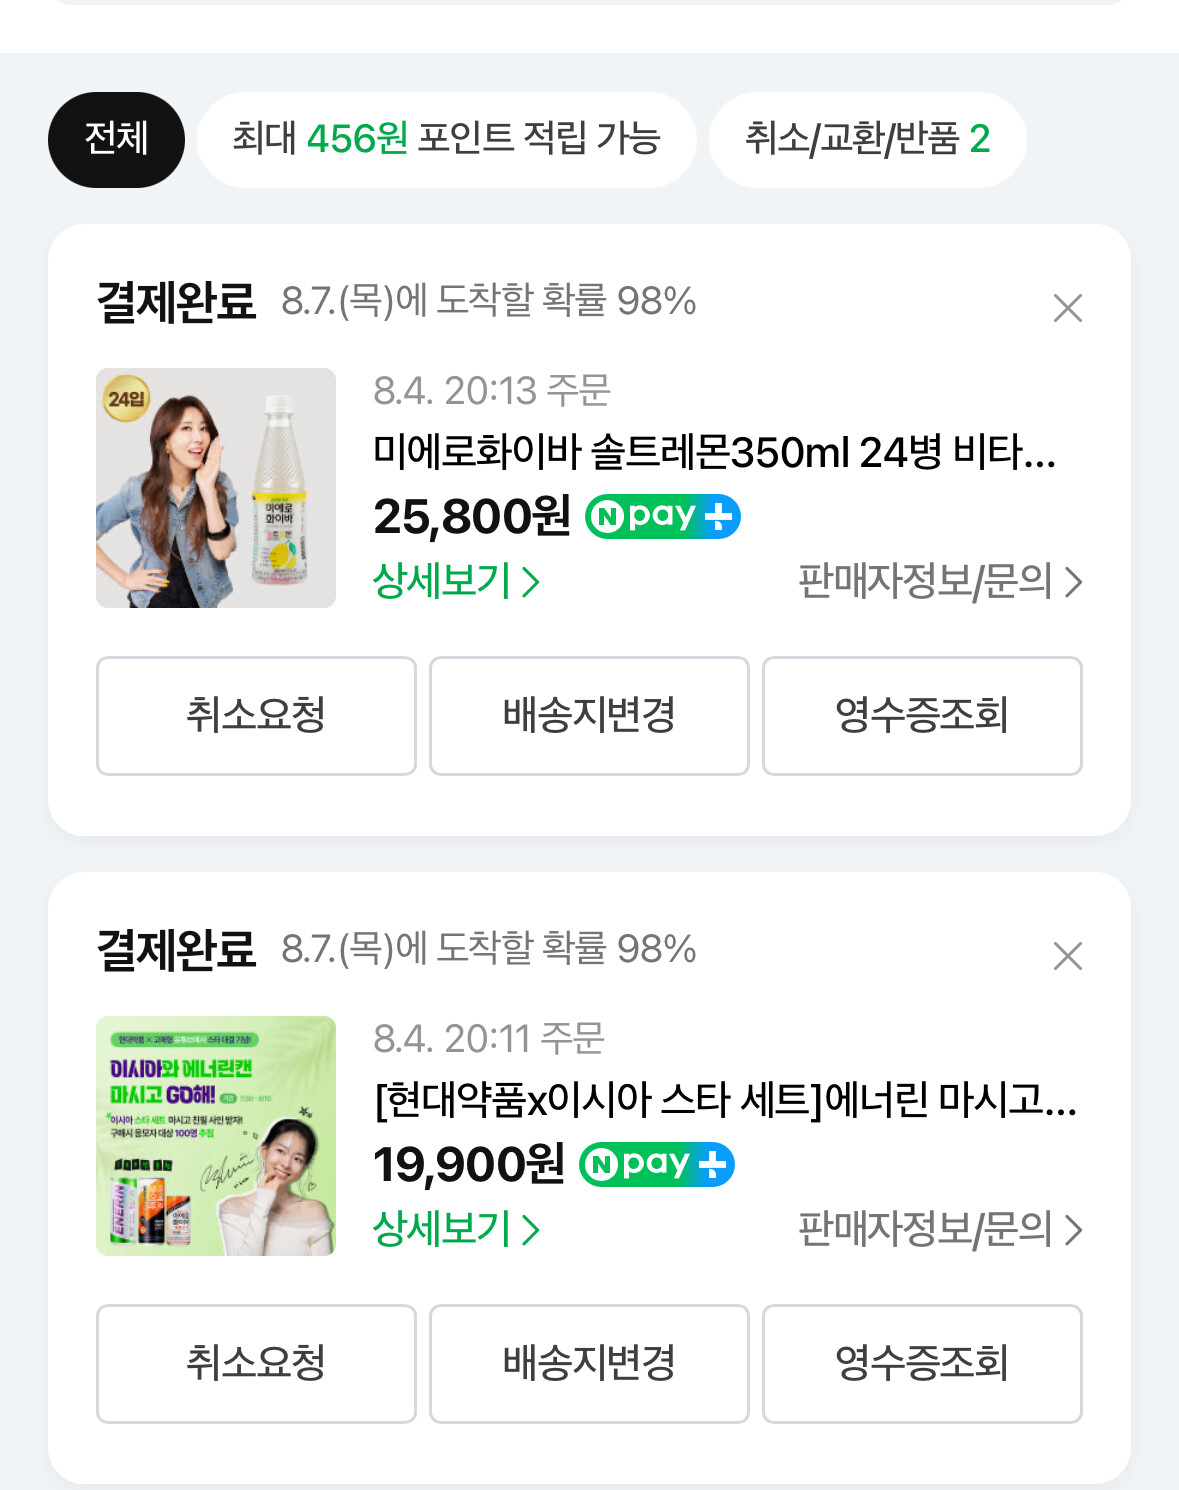
Task: Click Npay plus badge beside 19,900원
Action: coord(656,1164)
